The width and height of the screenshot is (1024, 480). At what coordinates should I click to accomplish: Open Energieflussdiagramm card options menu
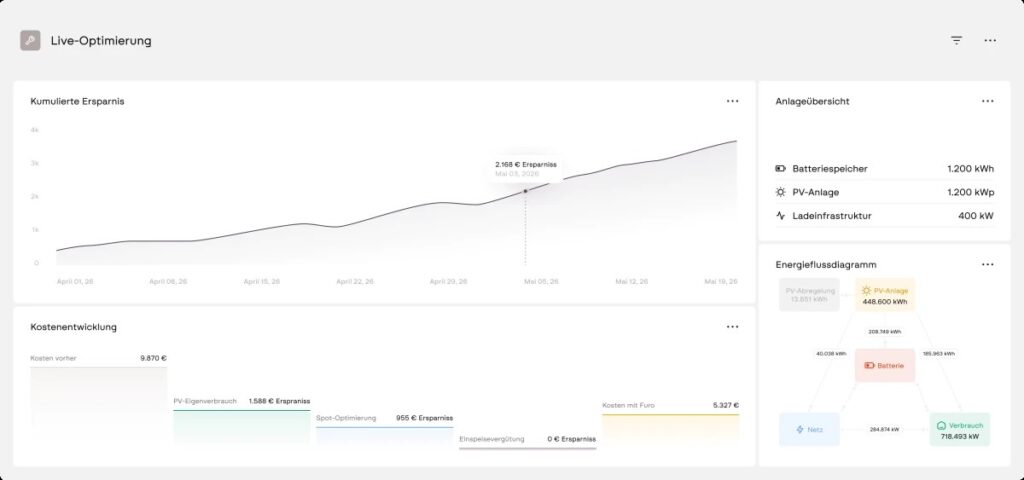coord(987,264)
